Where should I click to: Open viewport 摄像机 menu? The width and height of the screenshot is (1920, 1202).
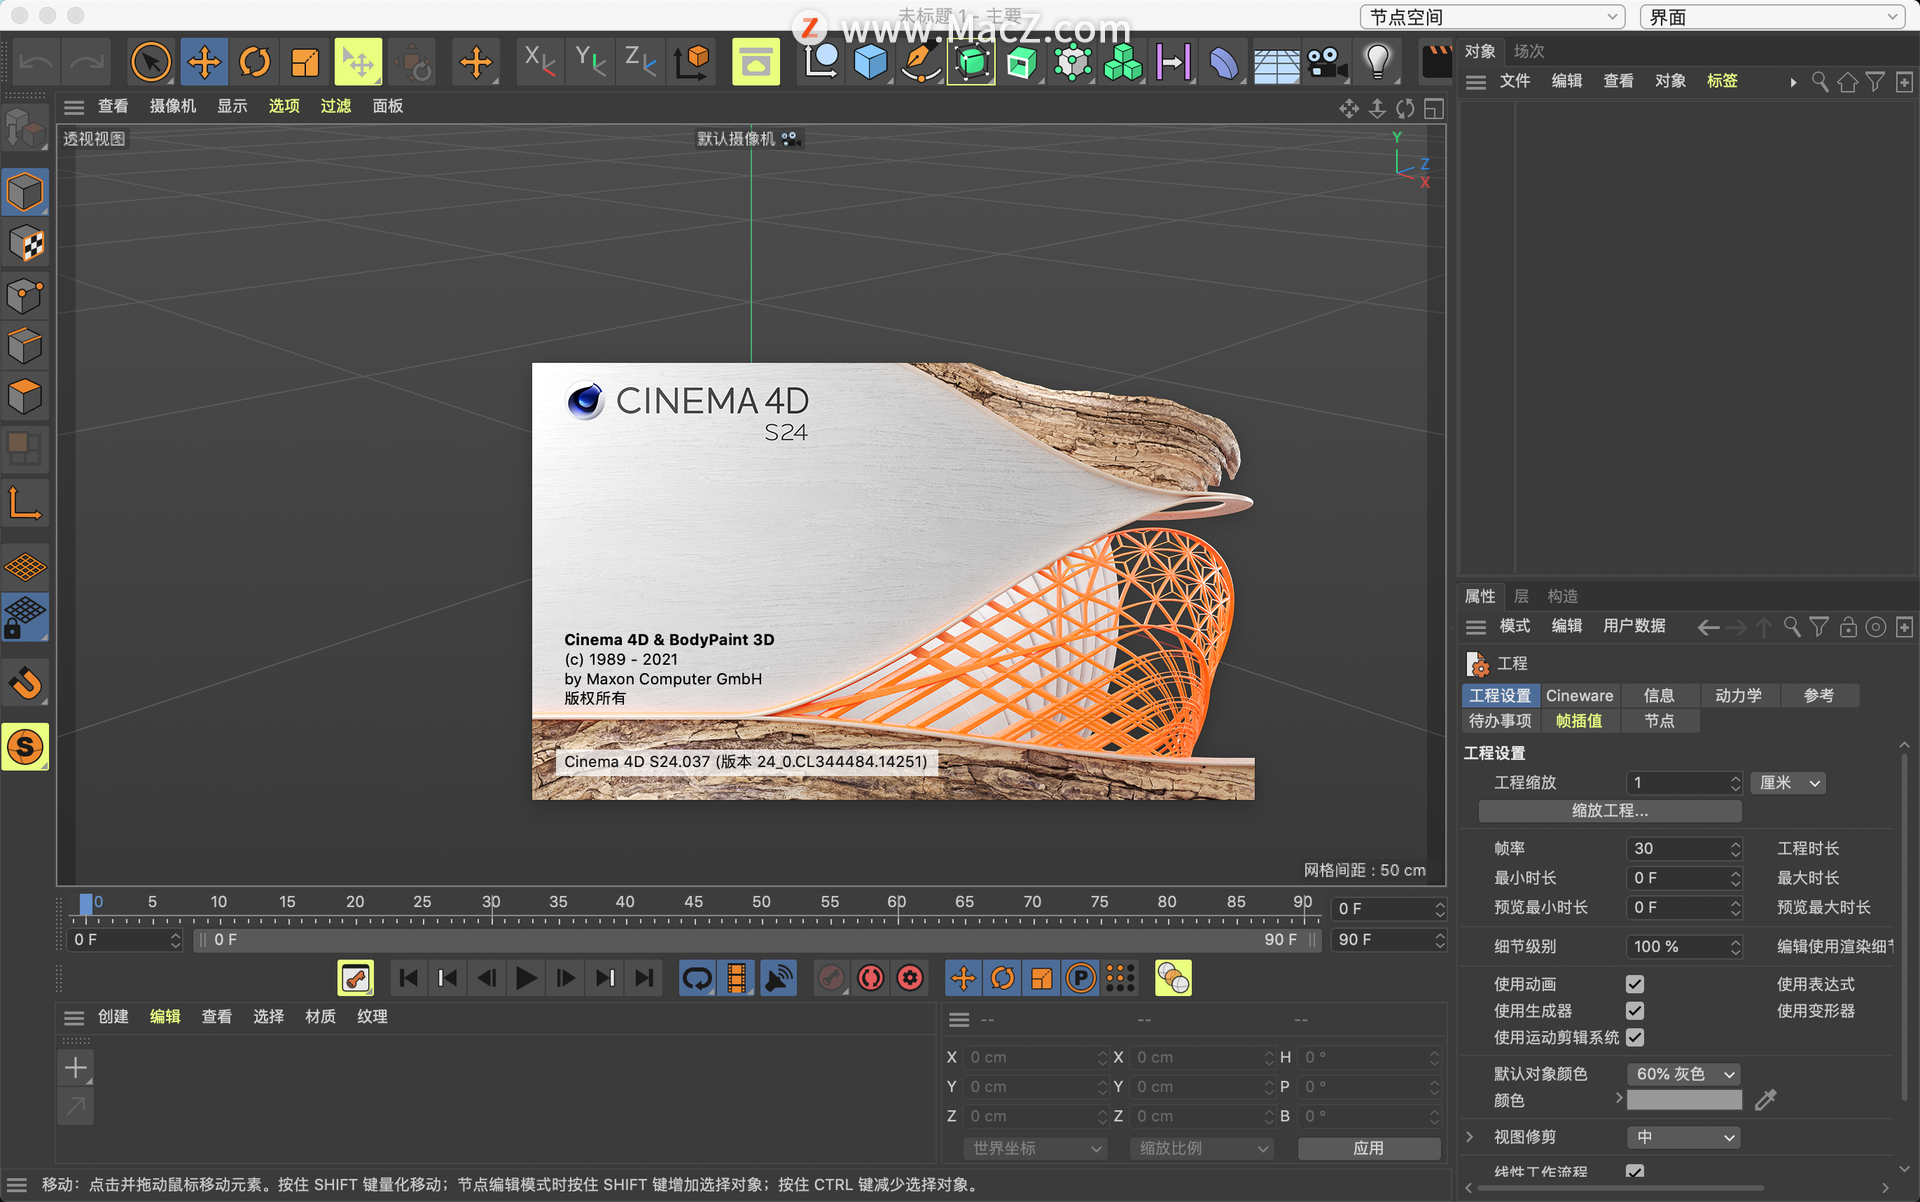click(x=173, y=106)
